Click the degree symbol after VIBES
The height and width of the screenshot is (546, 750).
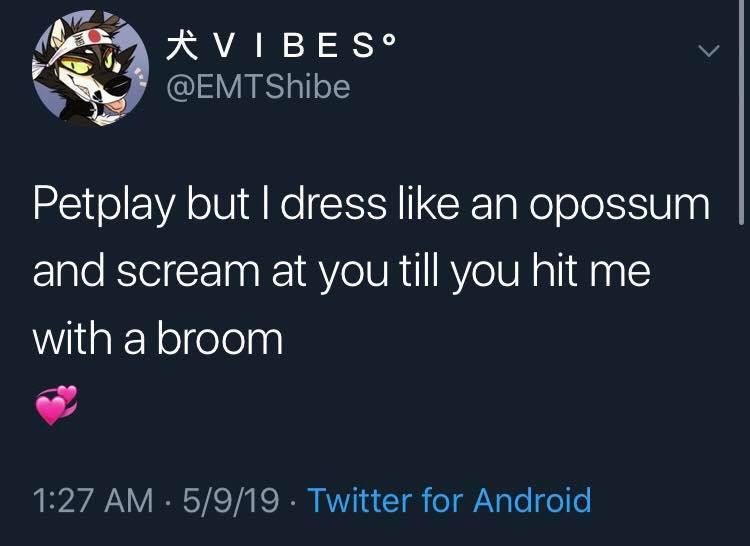pos(389,39)
